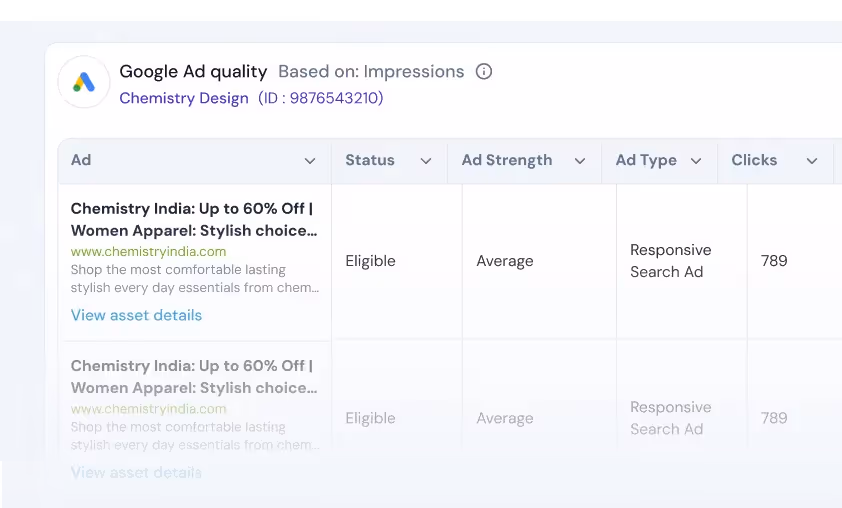
Task: Click the ID : 9876543210 text
Action: [x=321, y=98]
